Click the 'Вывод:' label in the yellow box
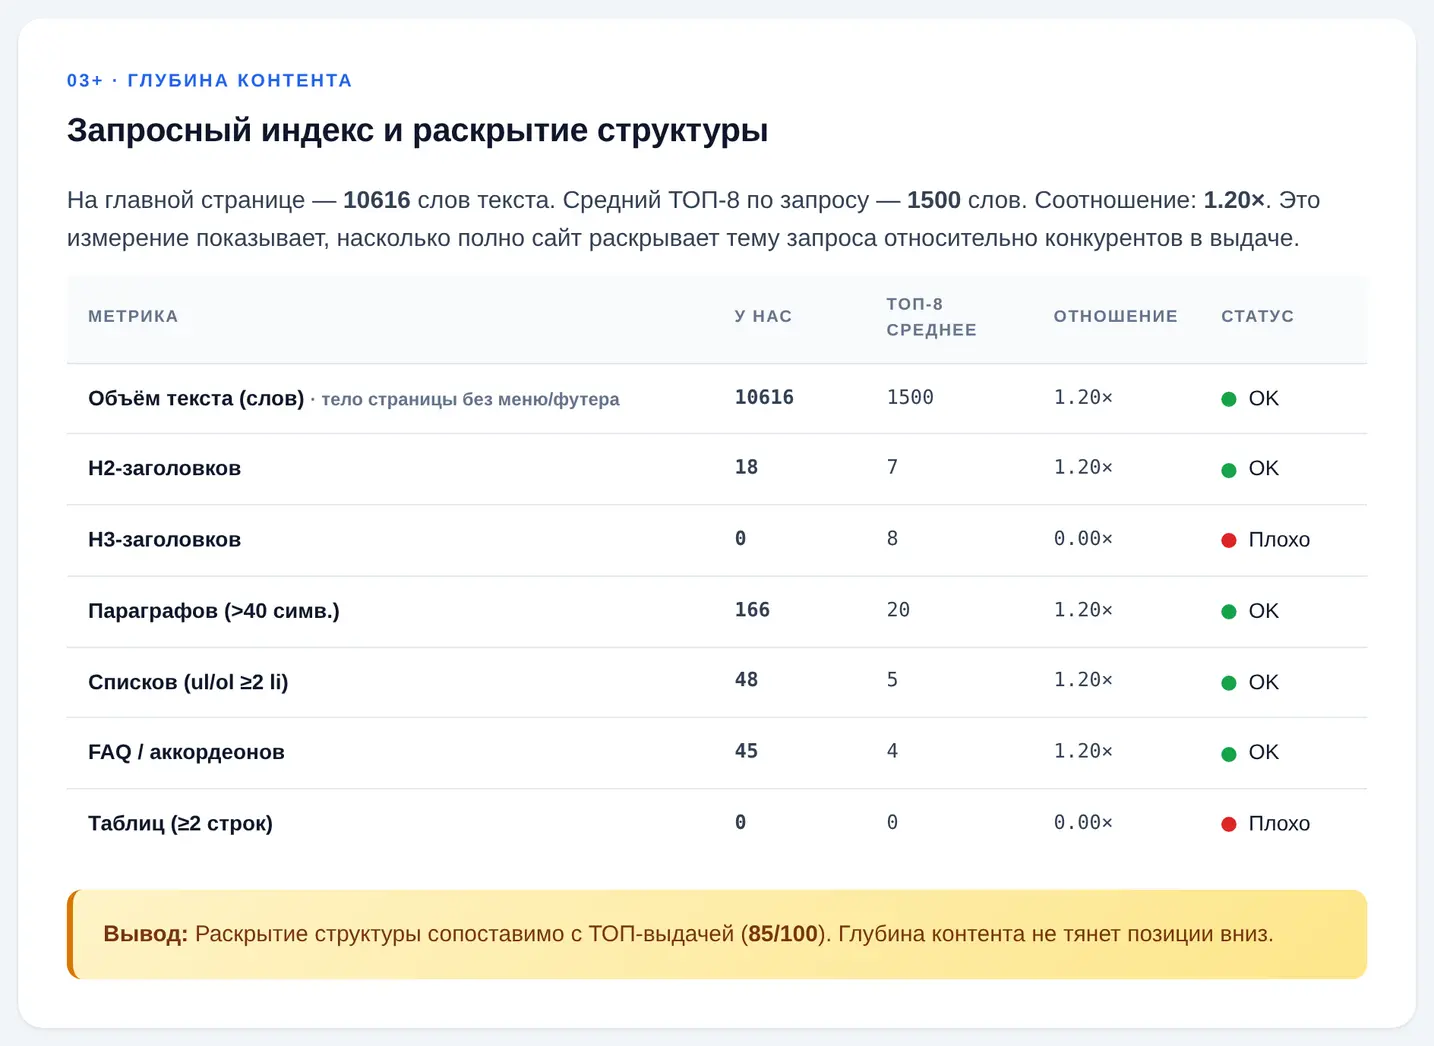1434x1046 pixels. [145, 934]
